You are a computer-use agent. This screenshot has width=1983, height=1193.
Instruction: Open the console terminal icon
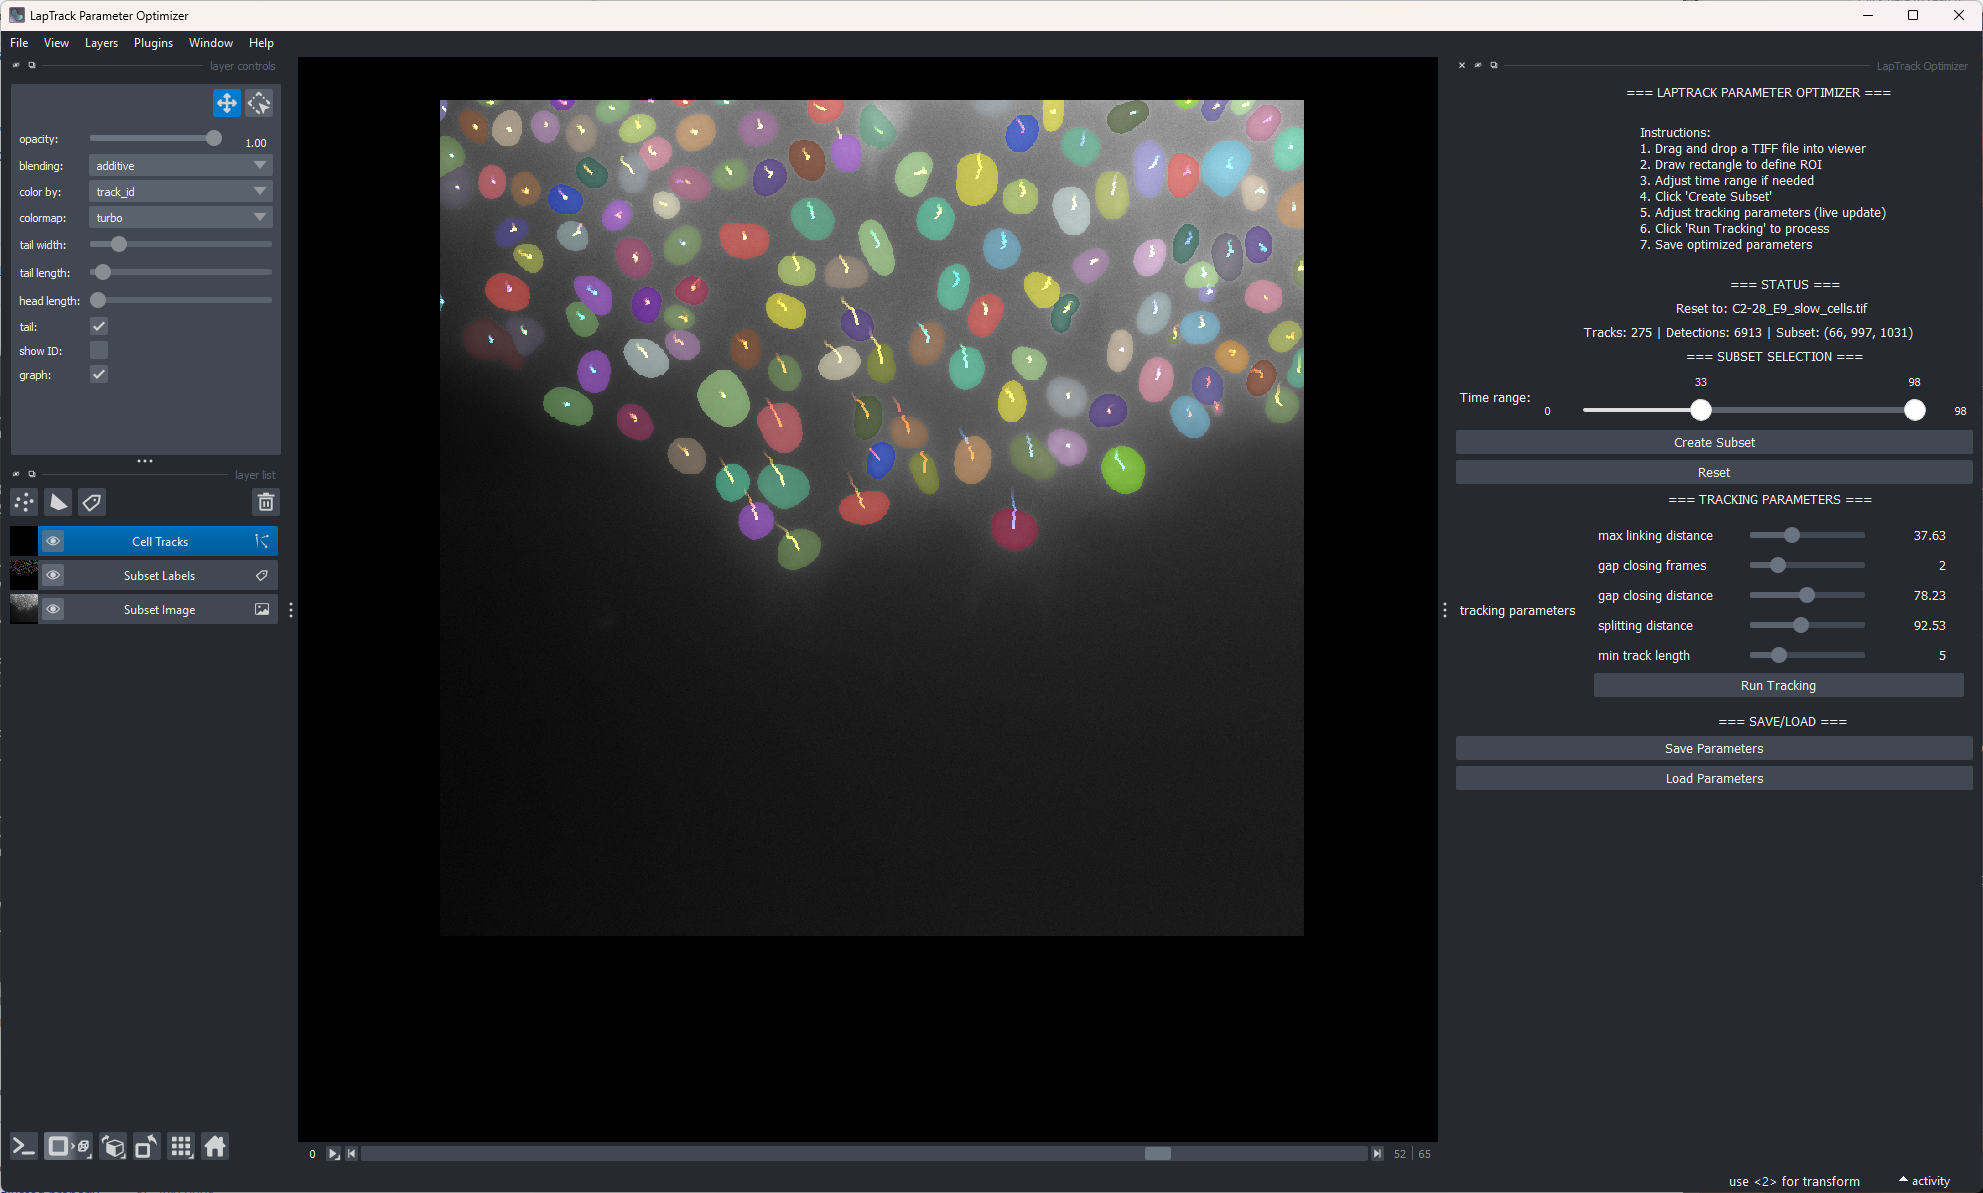[24, 1146]
